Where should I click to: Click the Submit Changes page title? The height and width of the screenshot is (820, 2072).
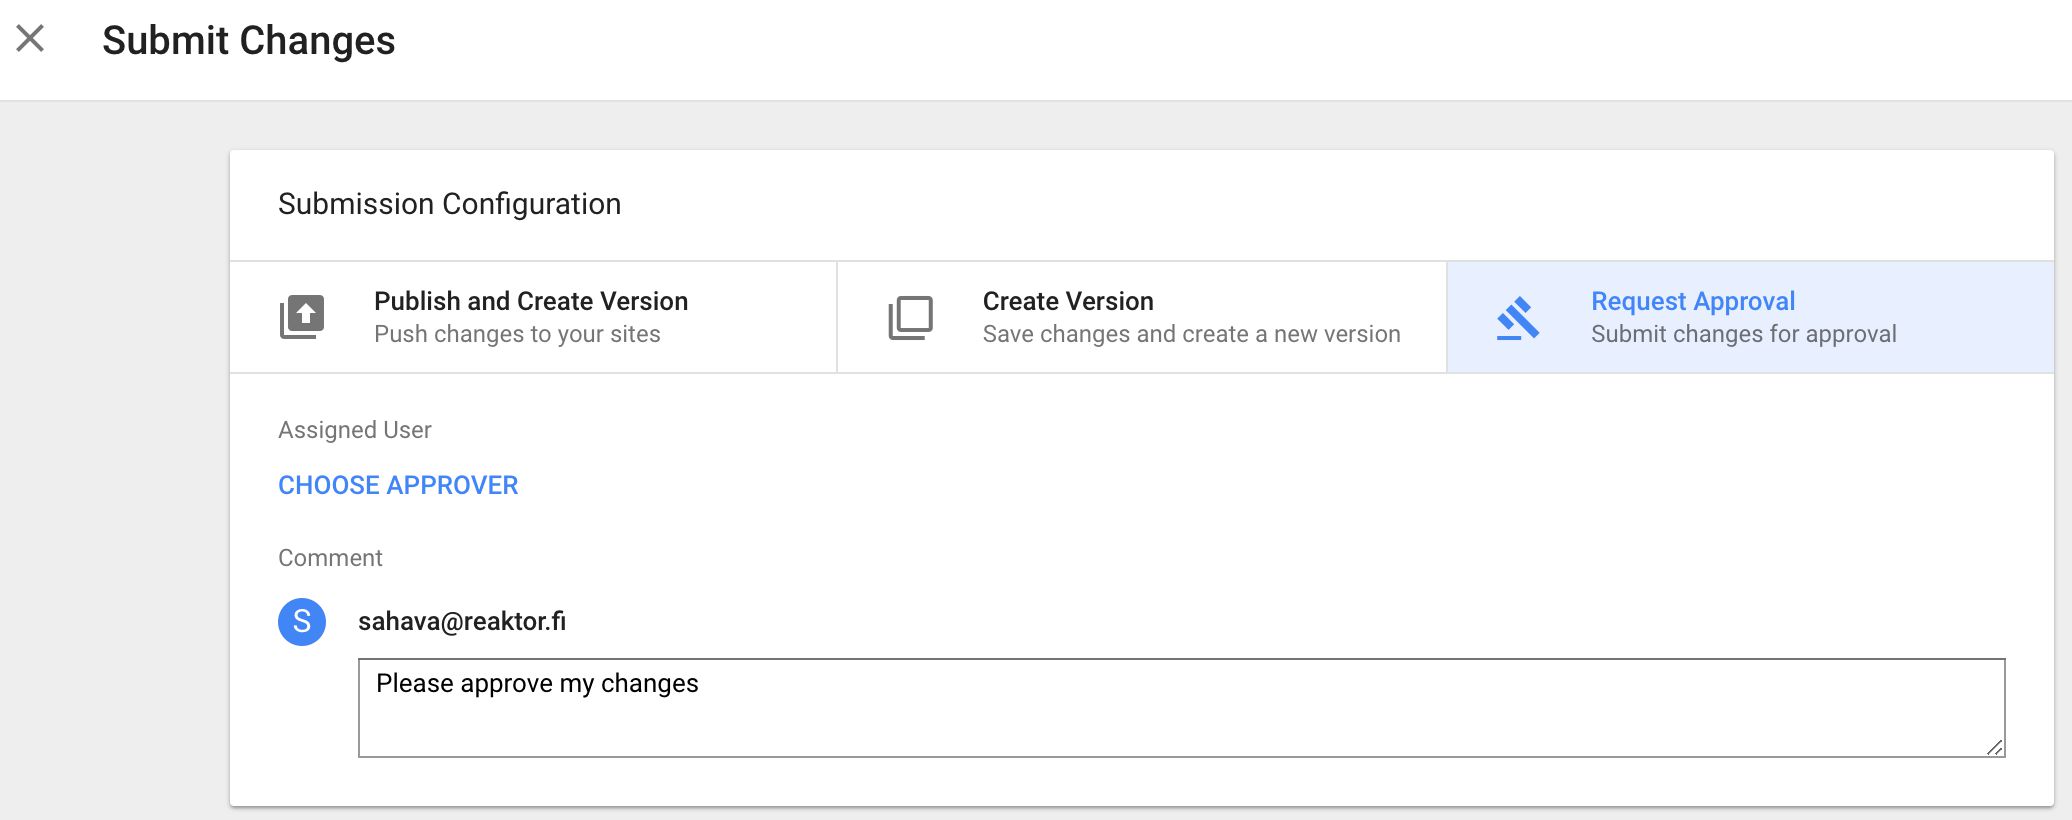tap(249, 40)
